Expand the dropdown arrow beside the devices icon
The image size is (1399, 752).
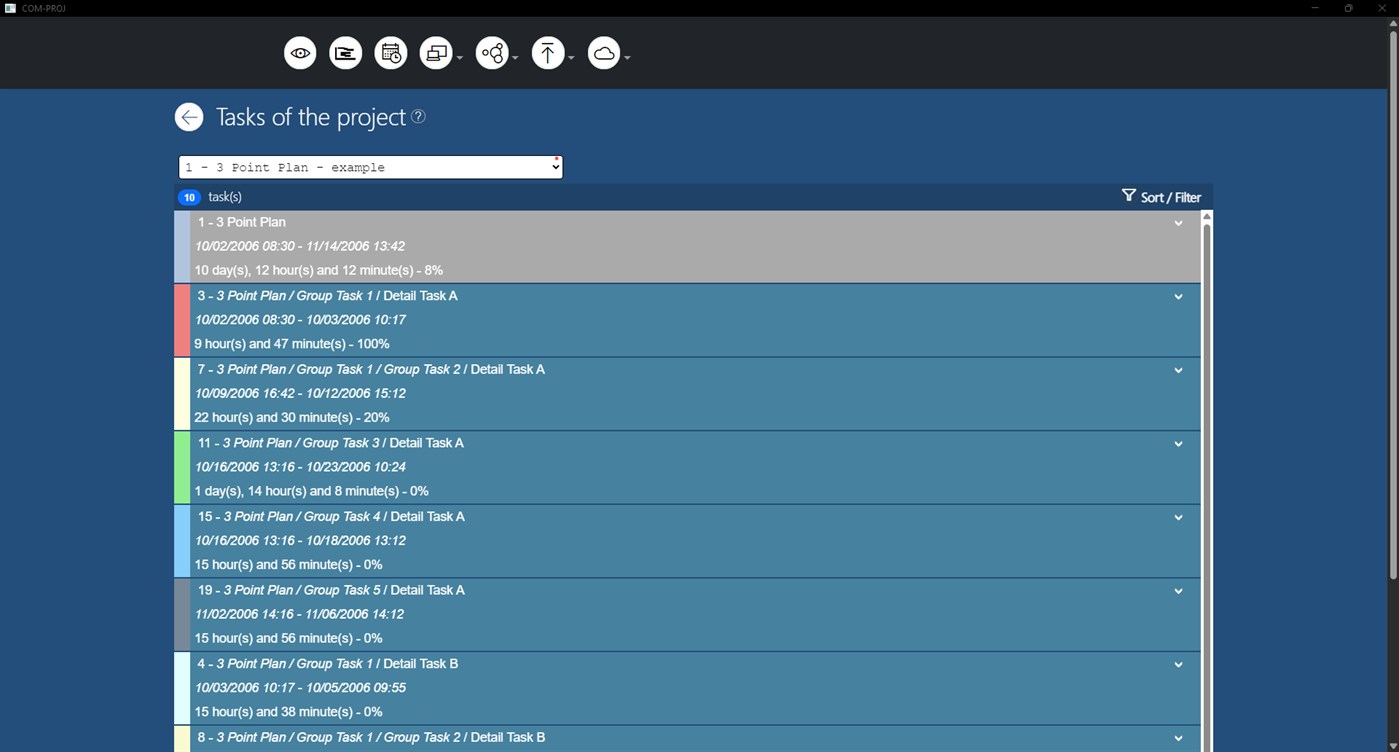coord(460,58)
